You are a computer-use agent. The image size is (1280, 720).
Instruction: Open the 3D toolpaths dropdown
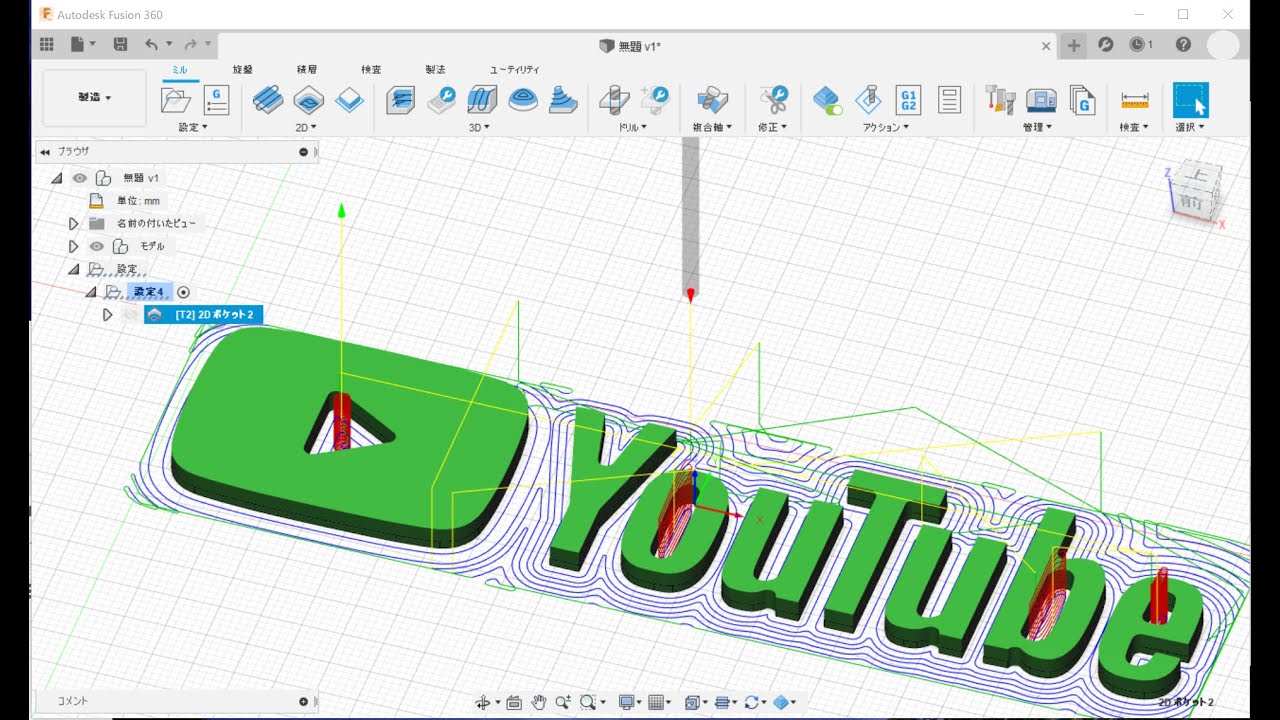(x=480, y=127)
